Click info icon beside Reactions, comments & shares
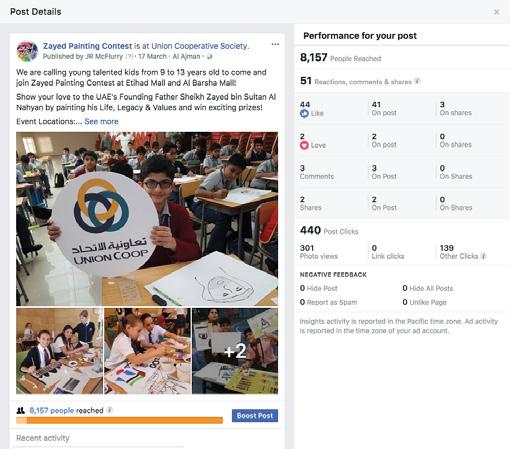The height and width of the screenshot is (449, 510). pos(417,81)
